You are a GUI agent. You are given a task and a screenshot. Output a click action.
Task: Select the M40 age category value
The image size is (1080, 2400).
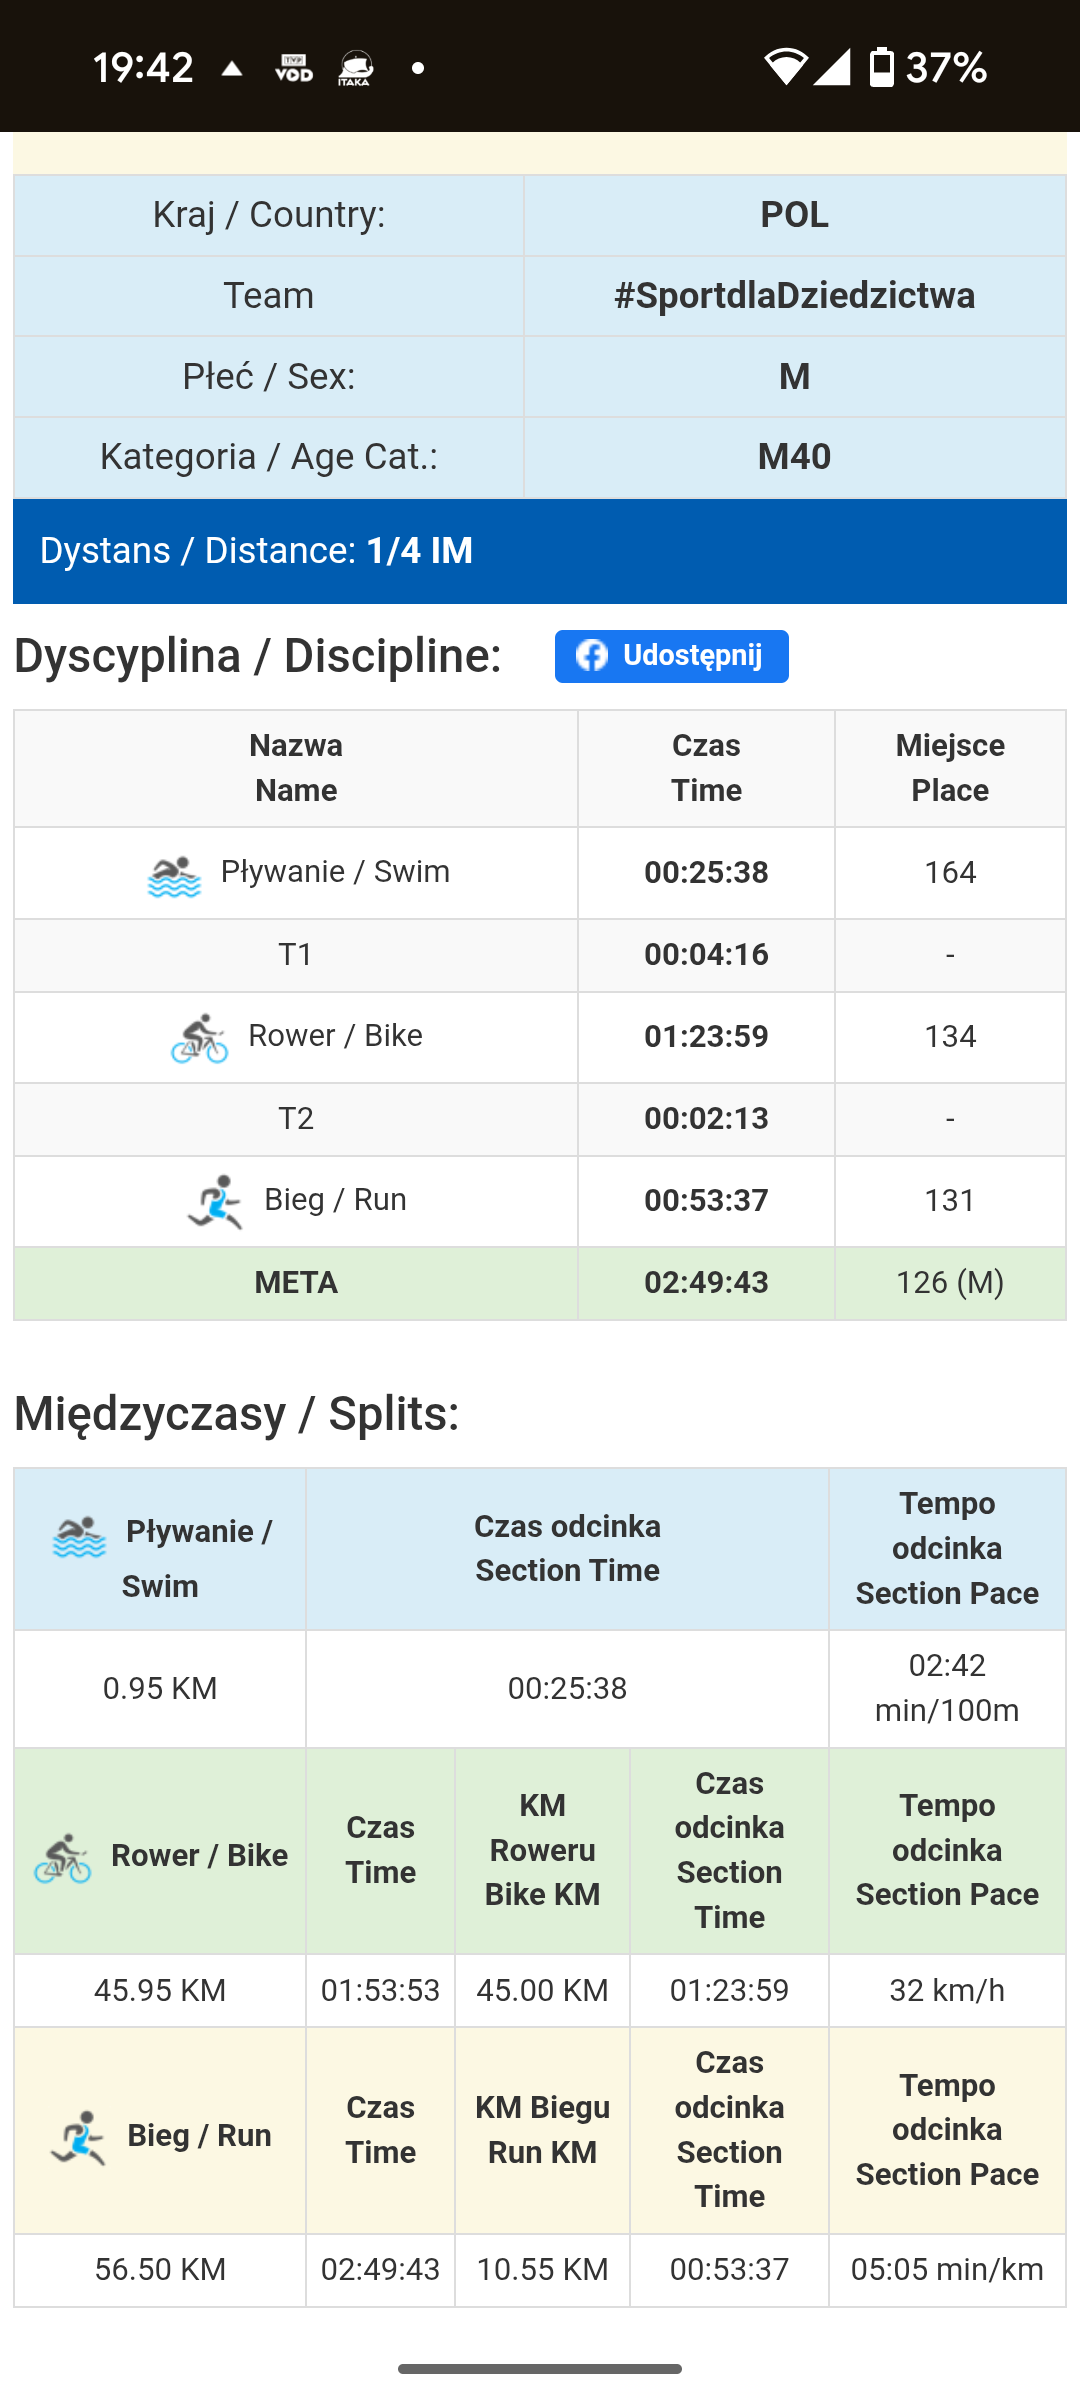[x=795, y=457]
